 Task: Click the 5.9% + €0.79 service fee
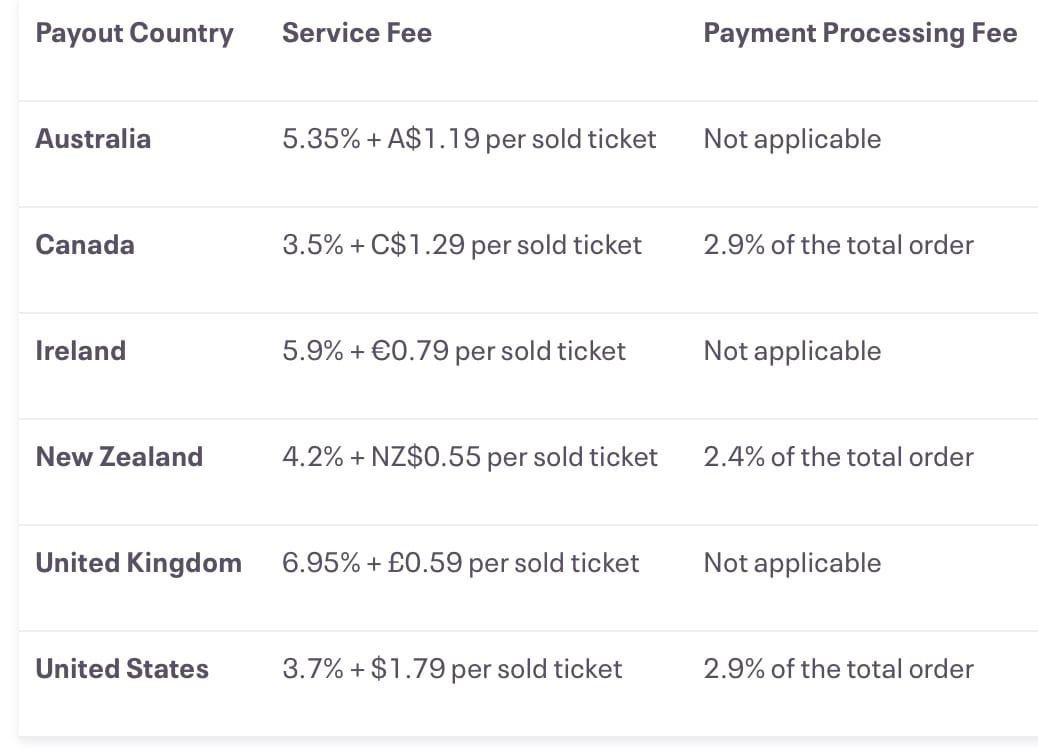[x=454, y=351]
